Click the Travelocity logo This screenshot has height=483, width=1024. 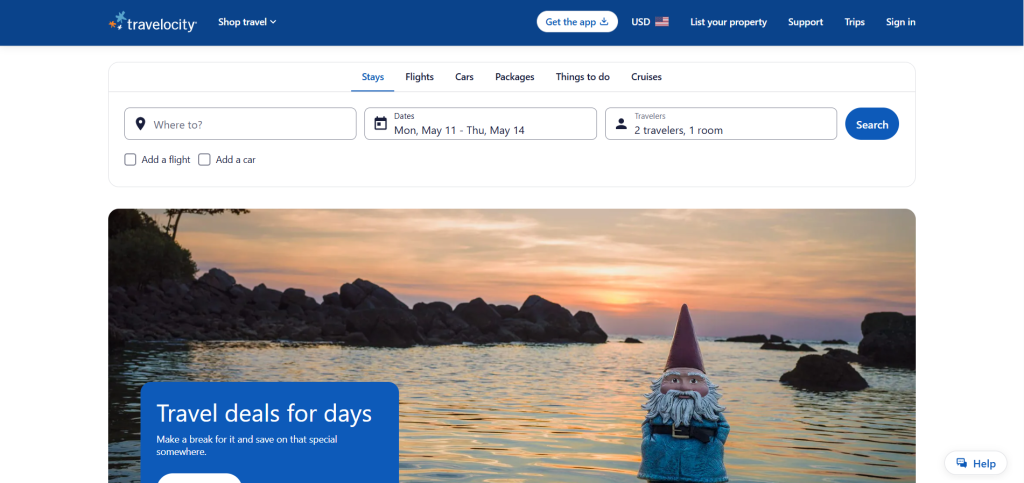(x=153, y=22)
